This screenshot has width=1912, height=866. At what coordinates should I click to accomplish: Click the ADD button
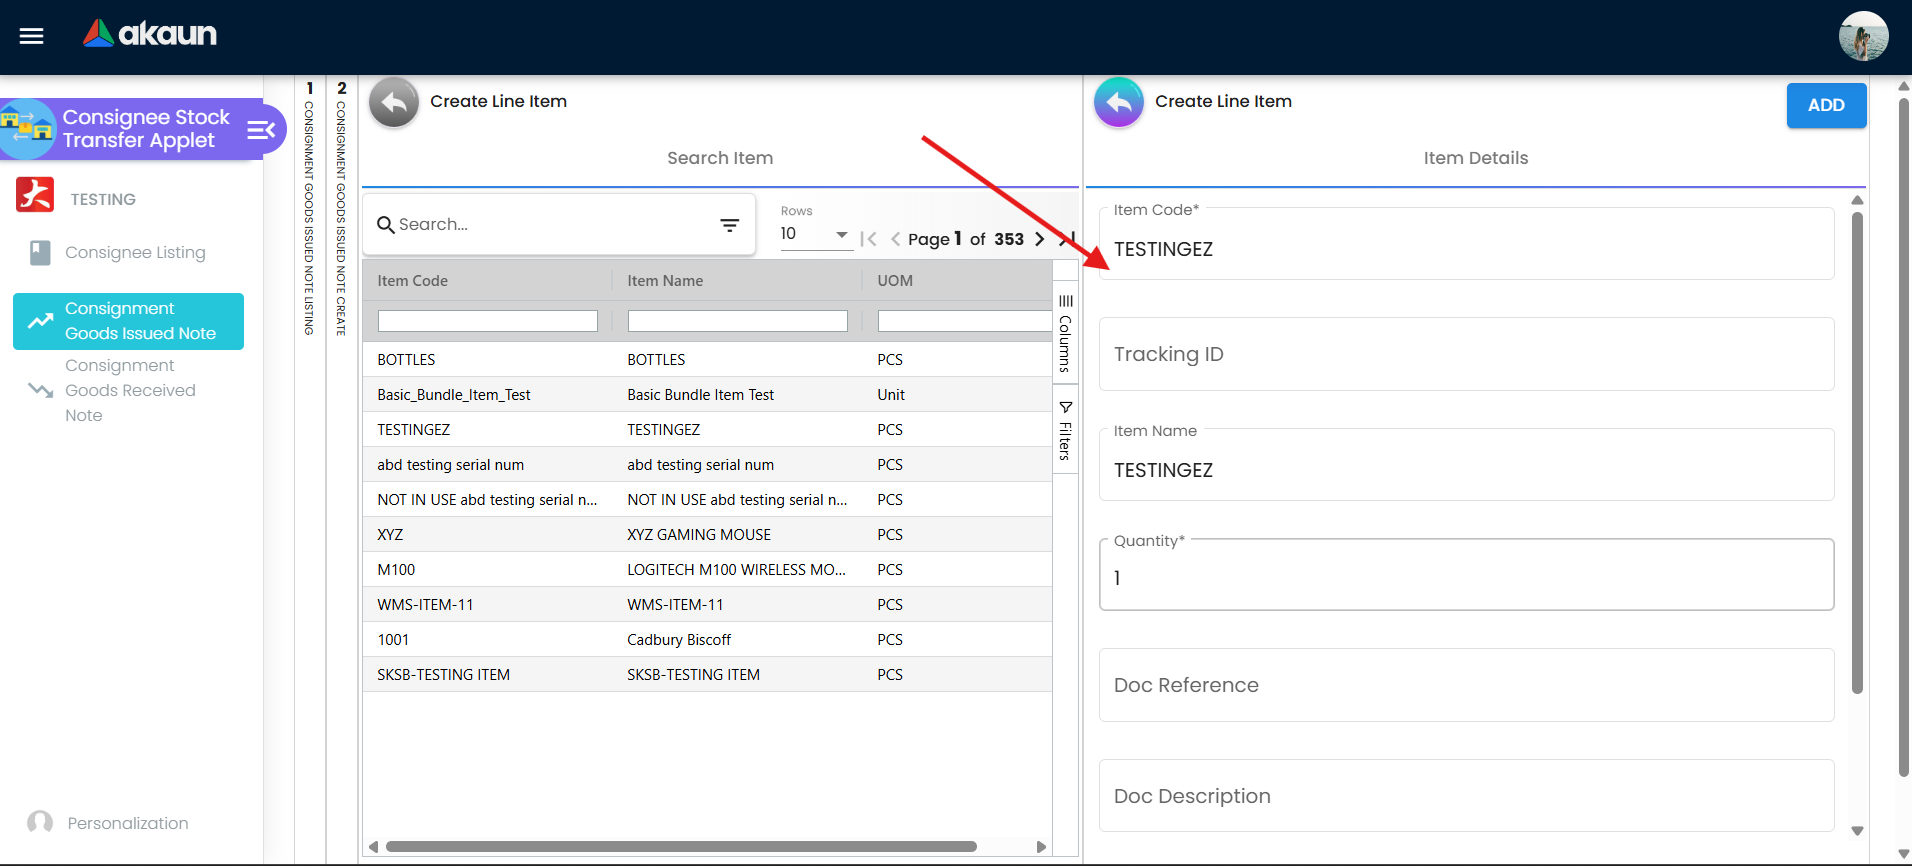pos(1825,105)
